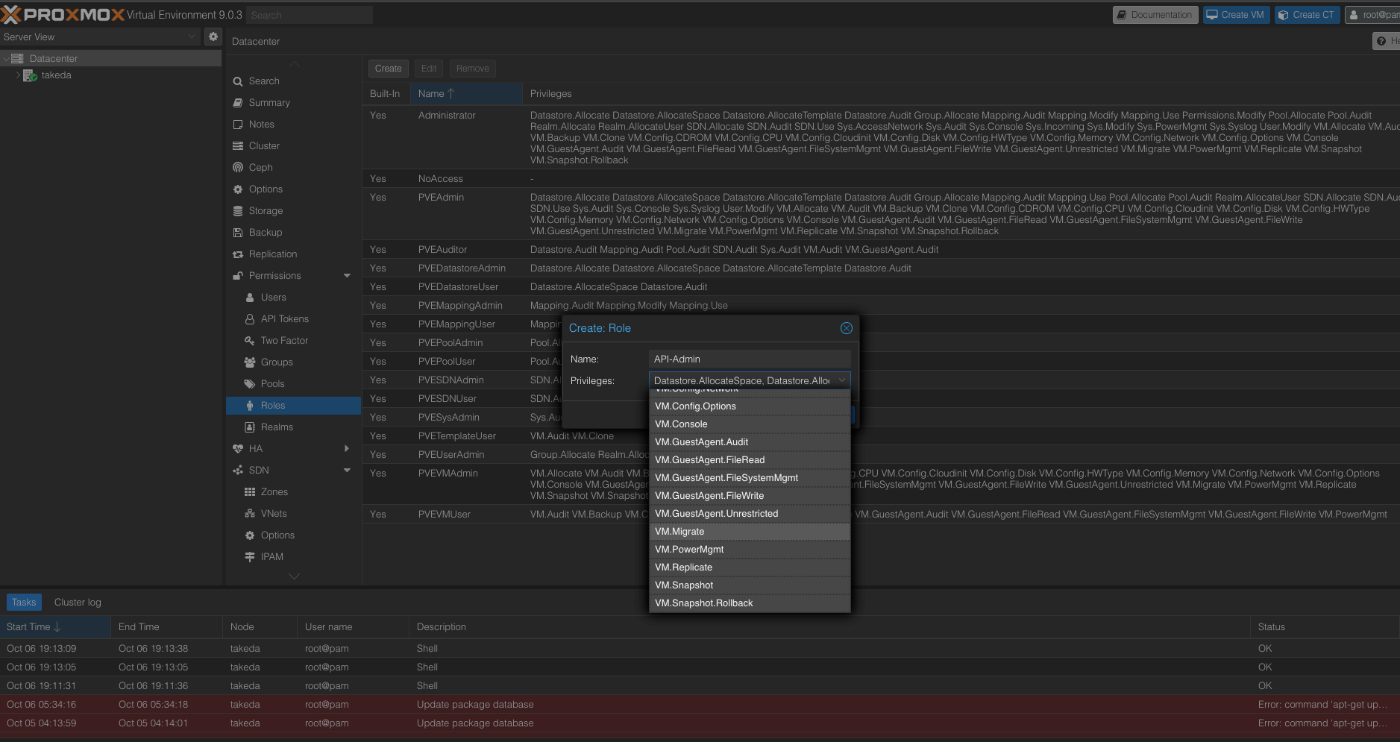Choose VM.GuestAgent.Unrestricted in the privileges list

pyautogui.click(x=750, y=514)
